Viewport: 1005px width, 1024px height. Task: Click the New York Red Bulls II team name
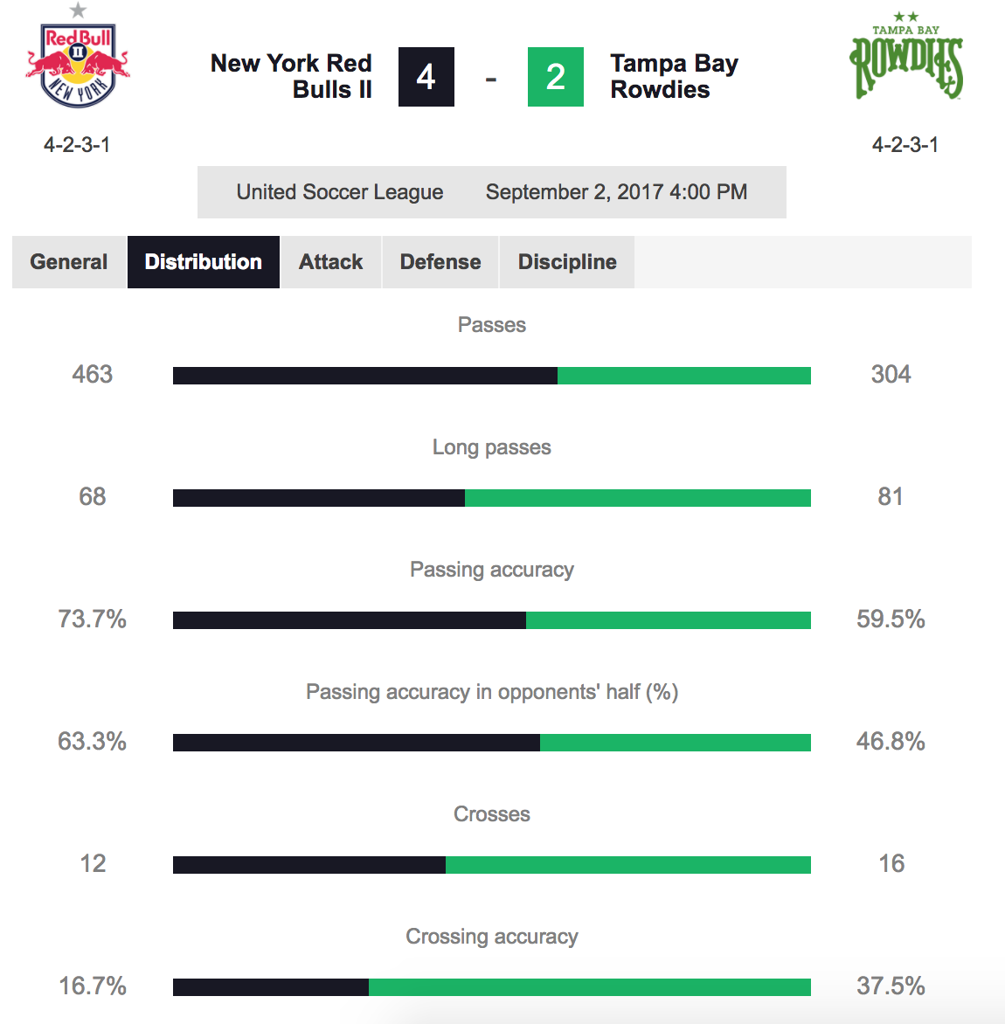point(291,76)
